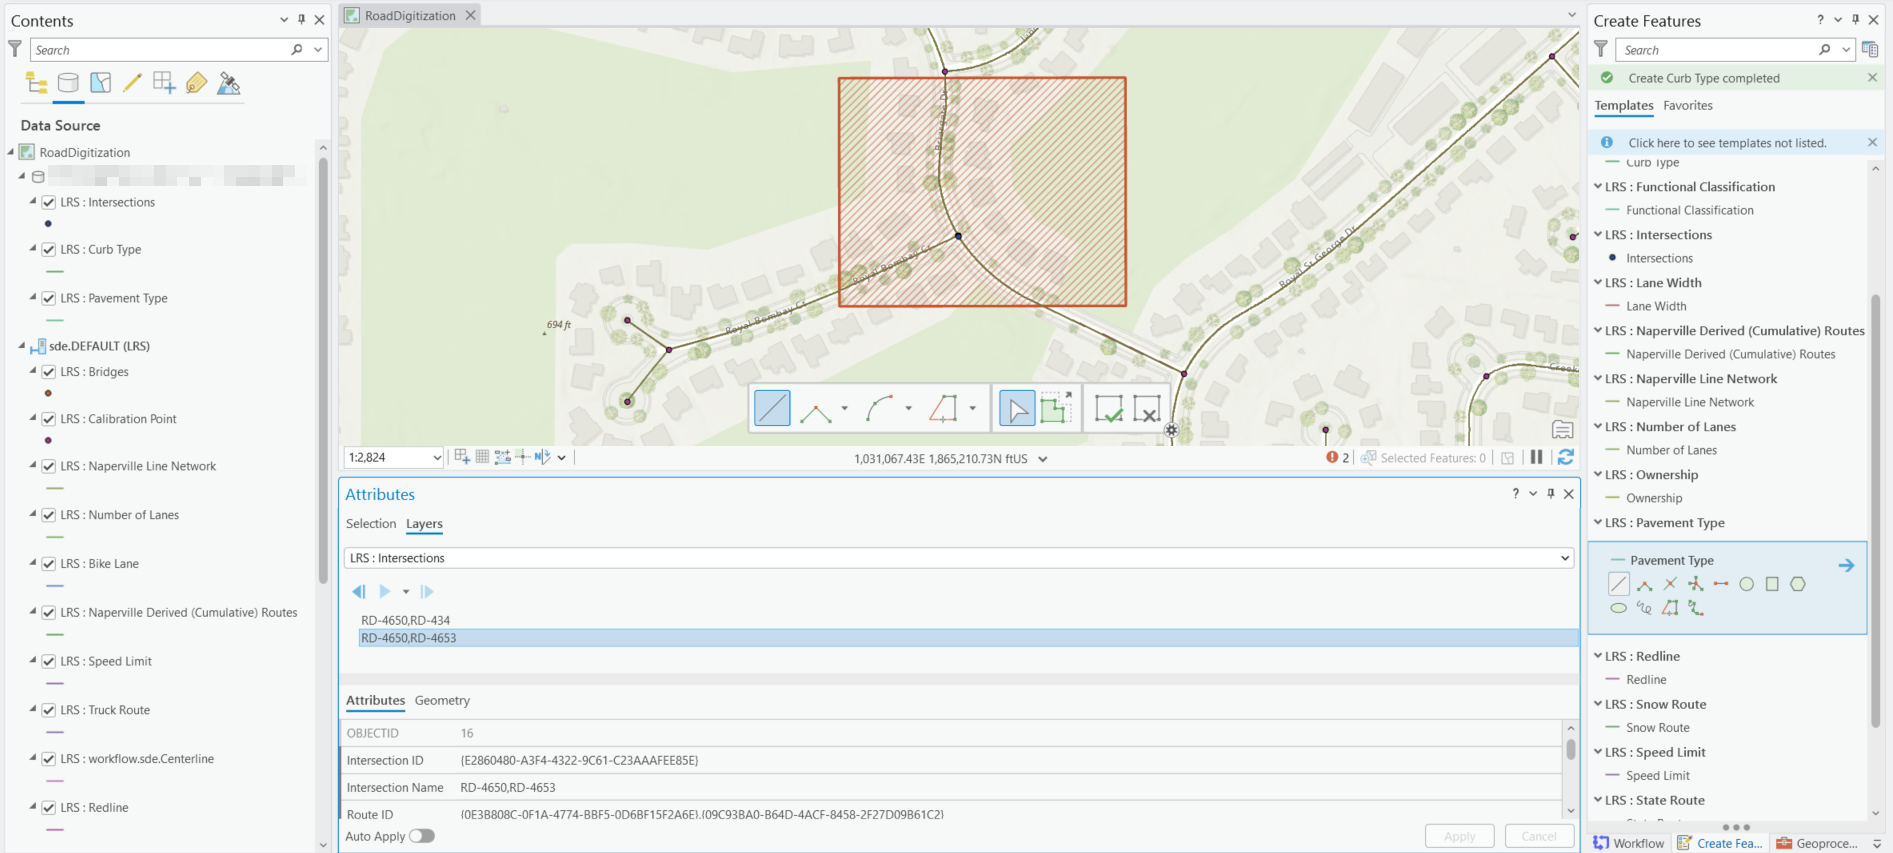This screenshot has height=853, width=1893.
Task: Uncheck LRS : Intersections layer visibility
Action: click(48, 202)
